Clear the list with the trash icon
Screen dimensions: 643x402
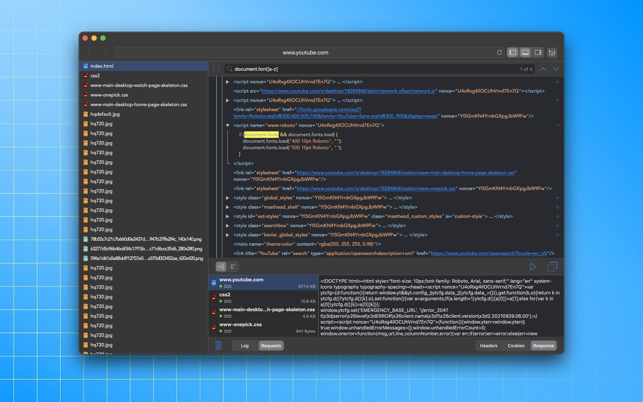[219, 346]
